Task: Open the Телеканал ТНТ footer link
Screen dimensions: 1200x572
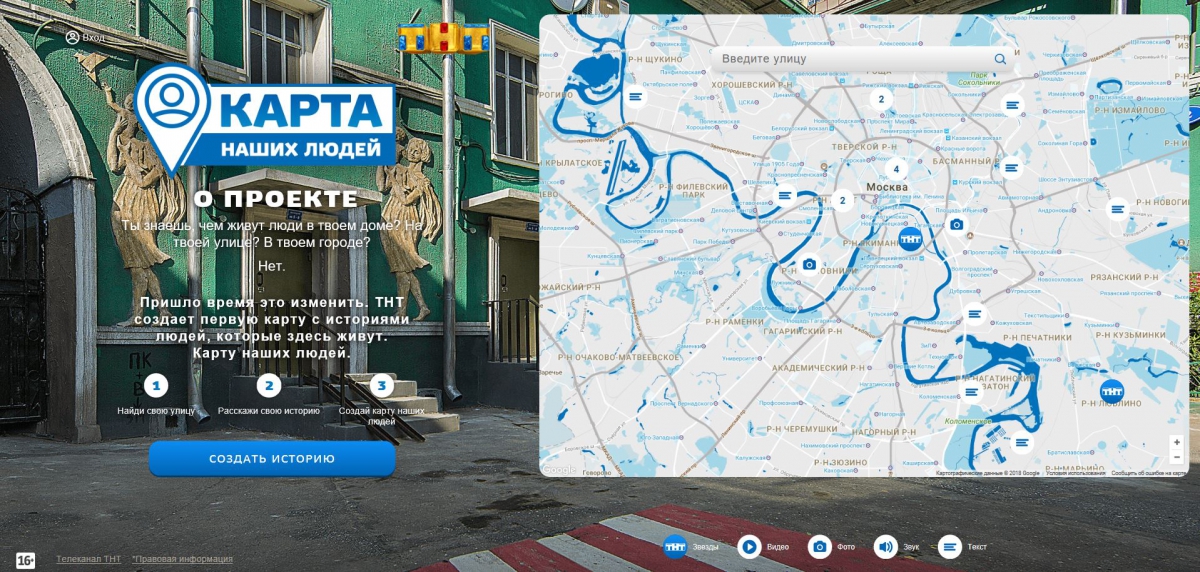Action: [88, 559]
